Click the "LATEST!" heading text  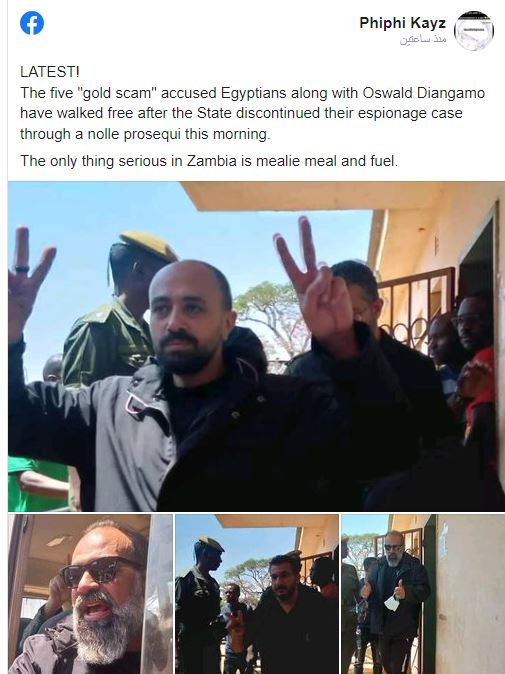(49, 72)
